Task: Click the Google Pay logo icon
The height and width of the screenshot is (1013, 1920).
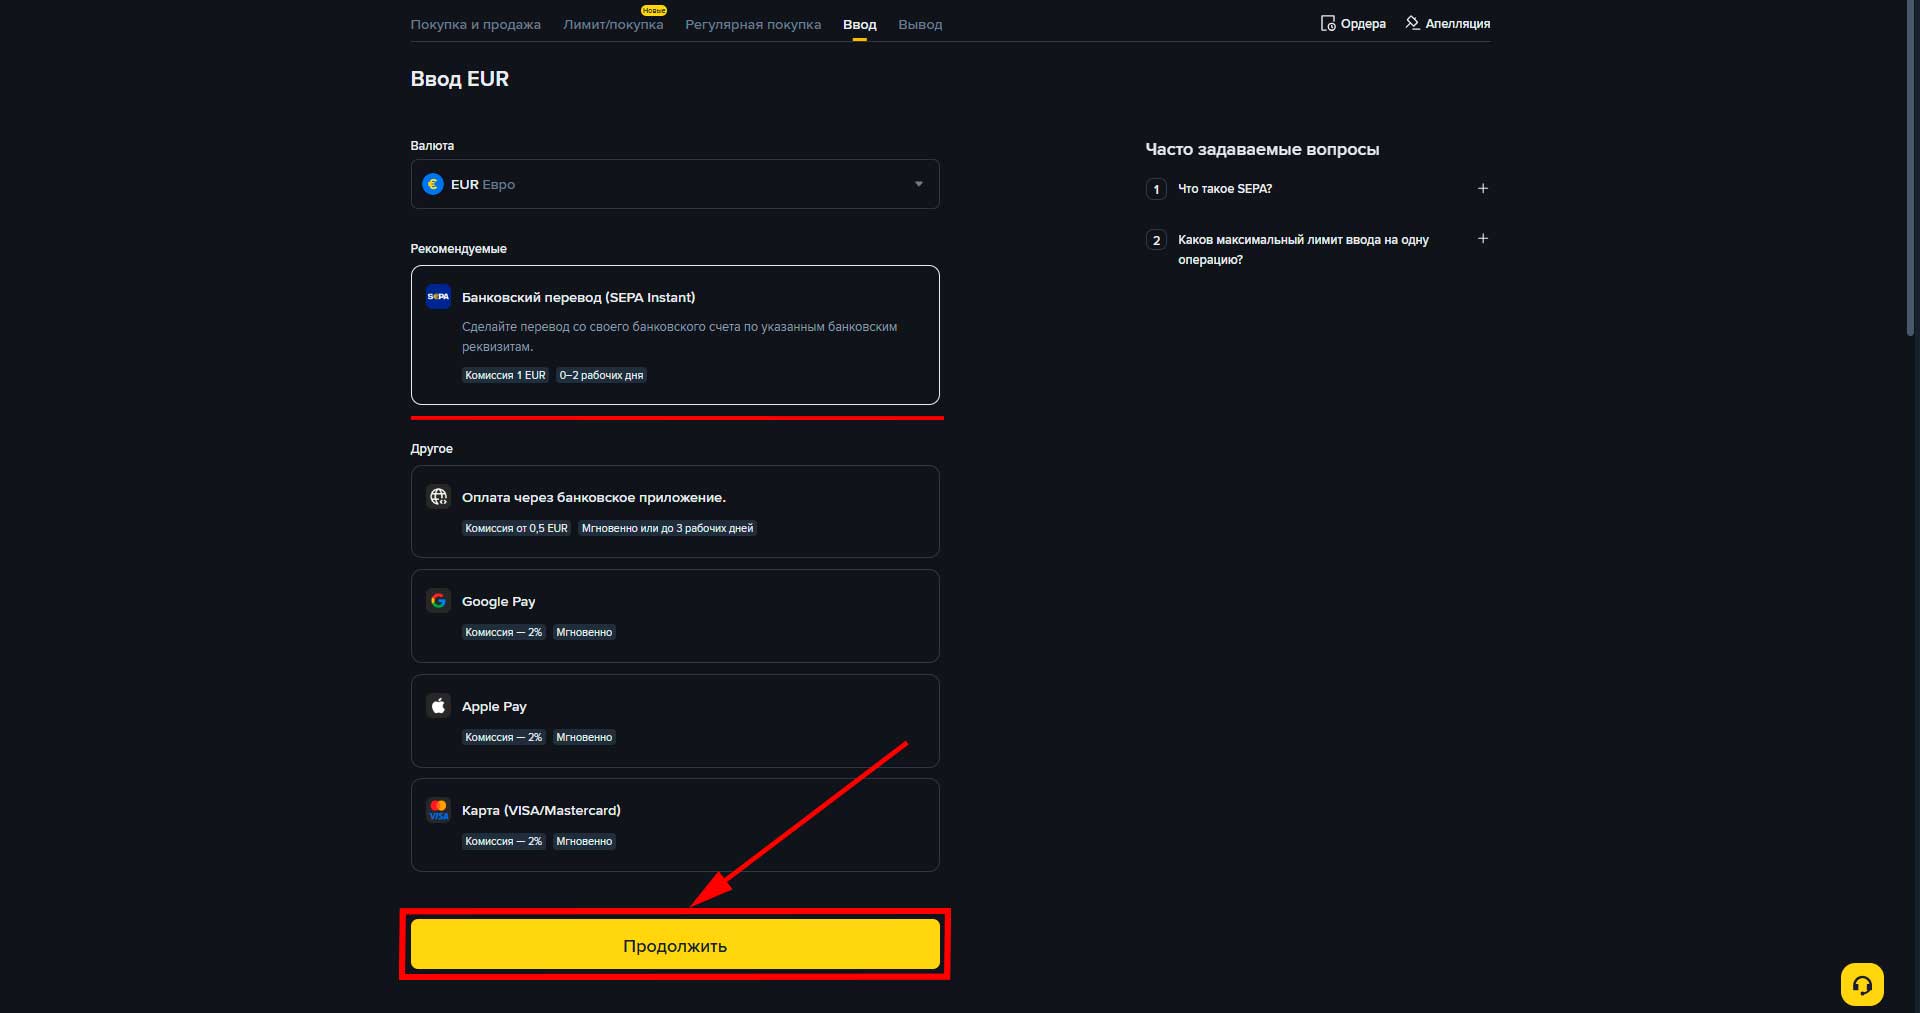Action: point(438,601)
